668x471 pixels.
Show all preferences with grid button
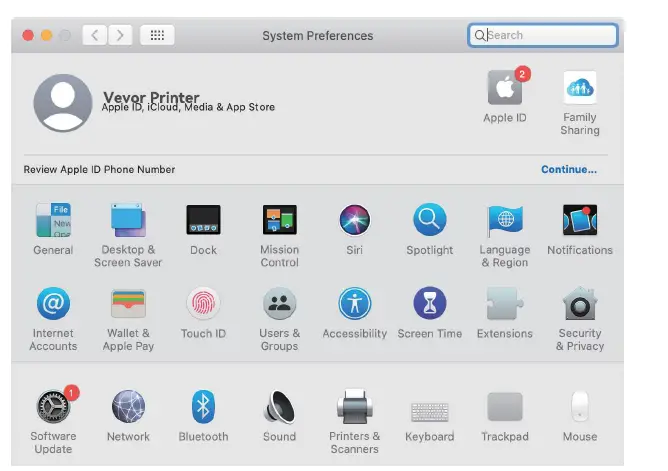157,35
